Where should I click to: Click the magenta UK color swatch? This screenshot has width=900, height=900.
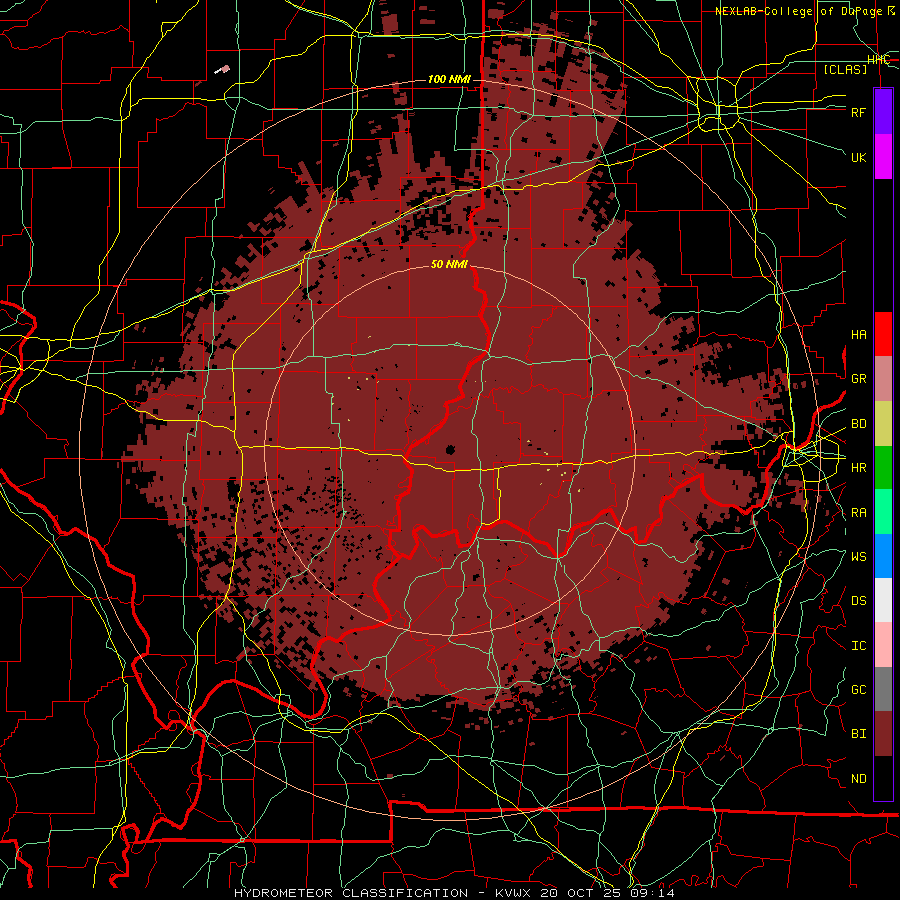click(883, 157)
